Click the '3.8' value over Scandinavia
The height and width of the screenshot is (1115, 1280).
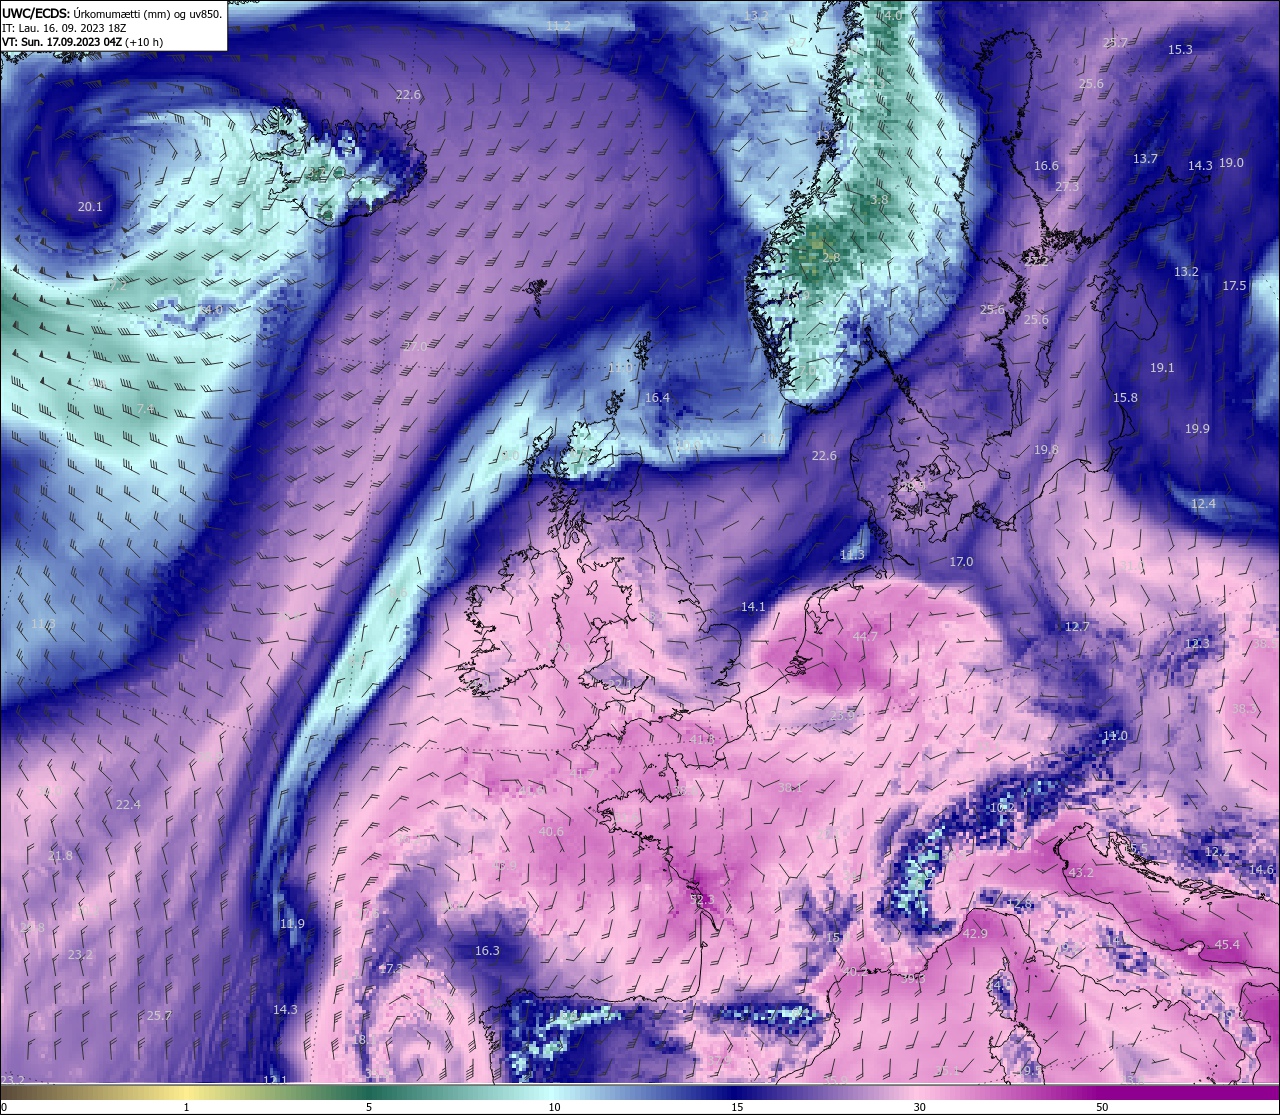coord(879,200)
